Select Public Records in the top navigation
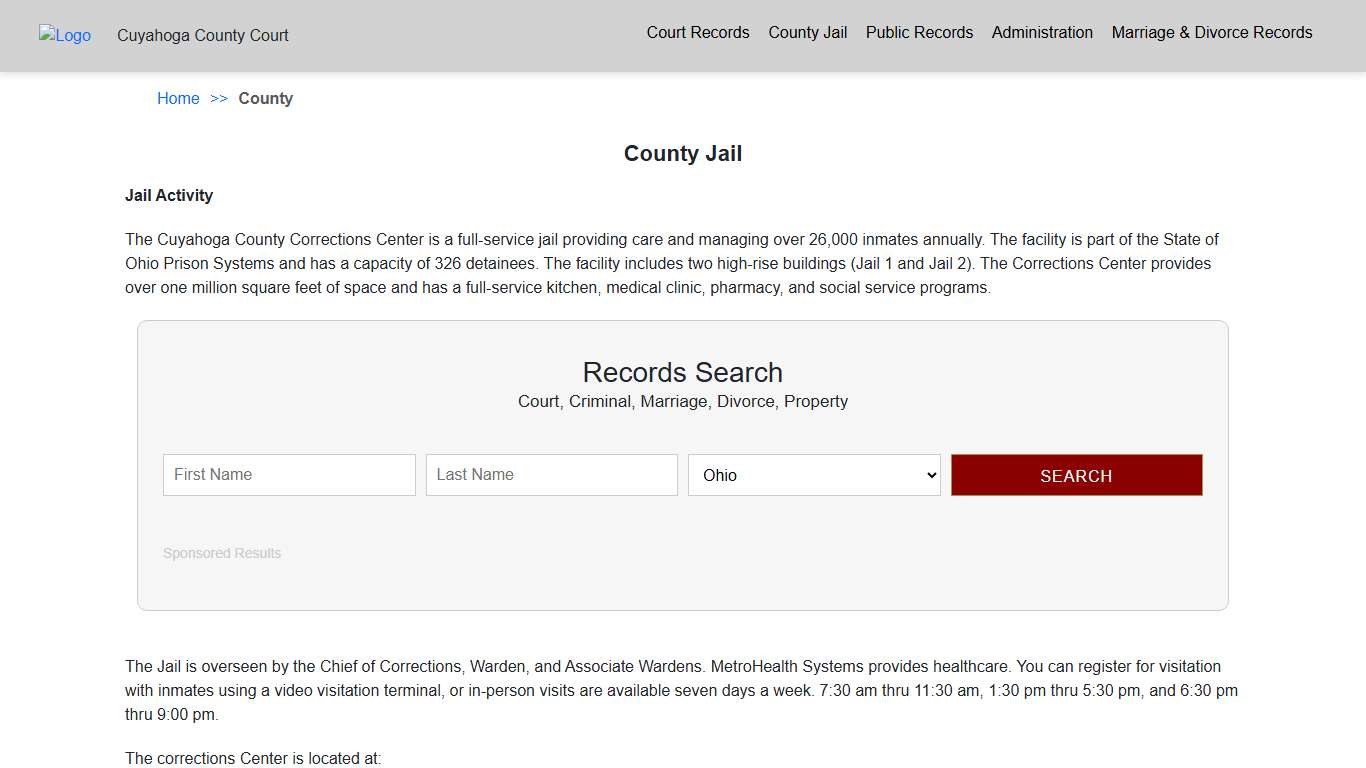Screen dimensions: 1366x768 click(x=919, y=32)
